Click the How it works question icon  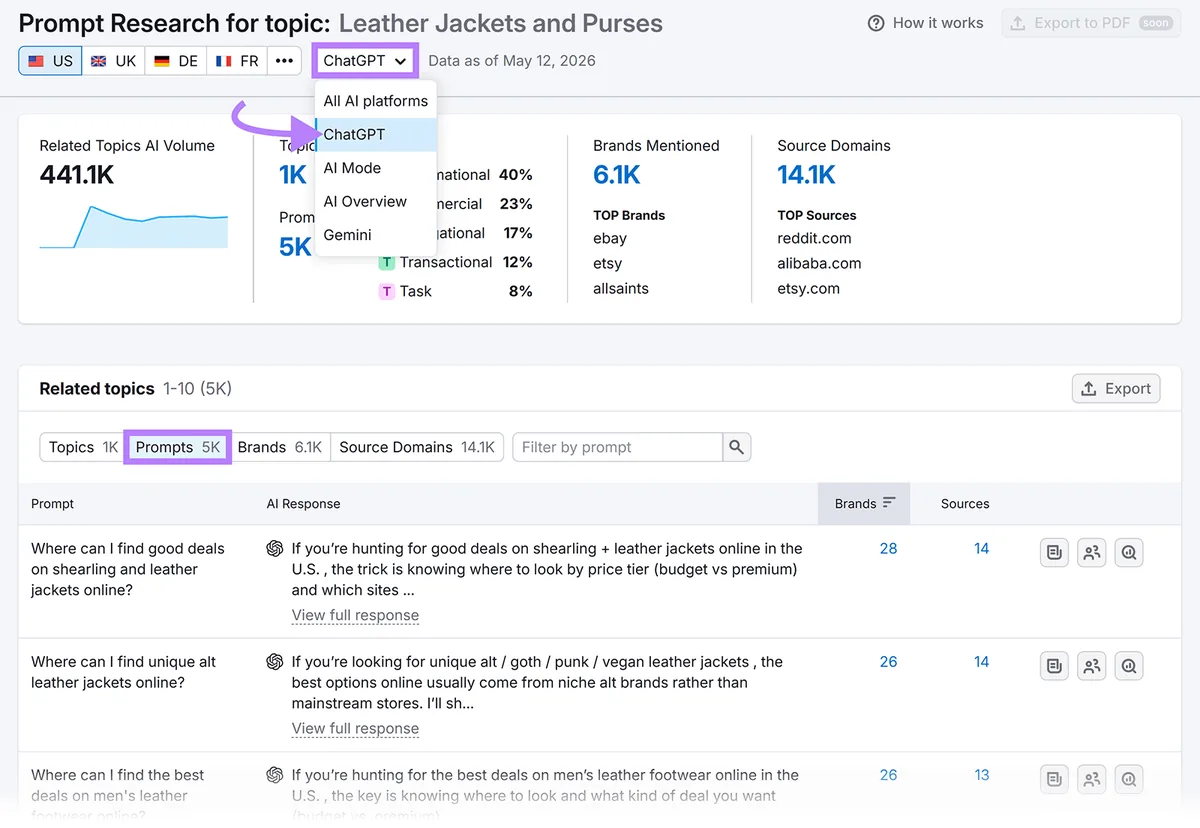[x=876, y=23]
